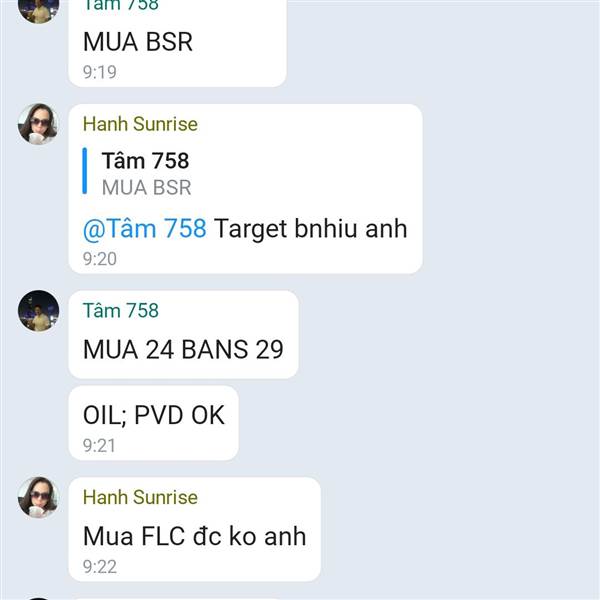Click the 9:21 timestamp under OIL message
This screenshot has width=600, height=600.
[99, 445]
